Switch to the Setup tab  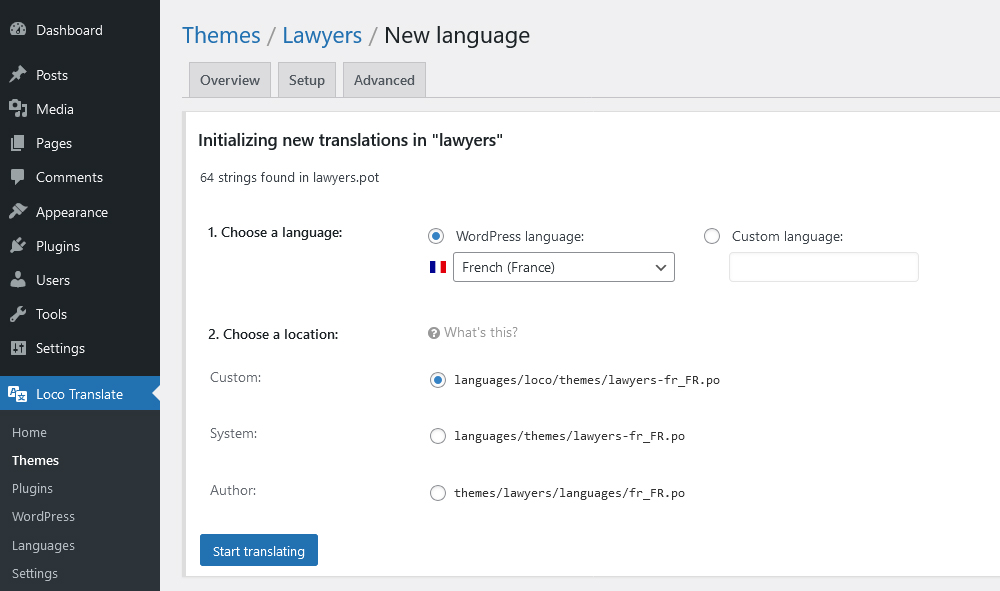click(306, 79)
